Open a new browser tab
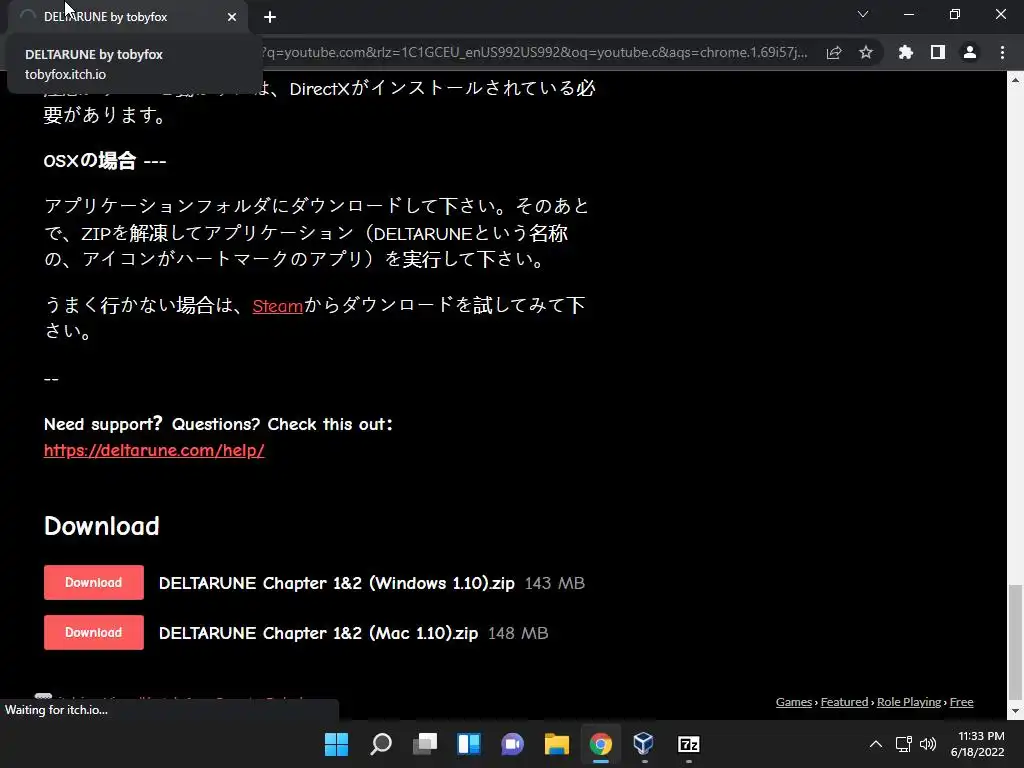Viewport: 1024px width, 768px height. (x=270, y=17)
